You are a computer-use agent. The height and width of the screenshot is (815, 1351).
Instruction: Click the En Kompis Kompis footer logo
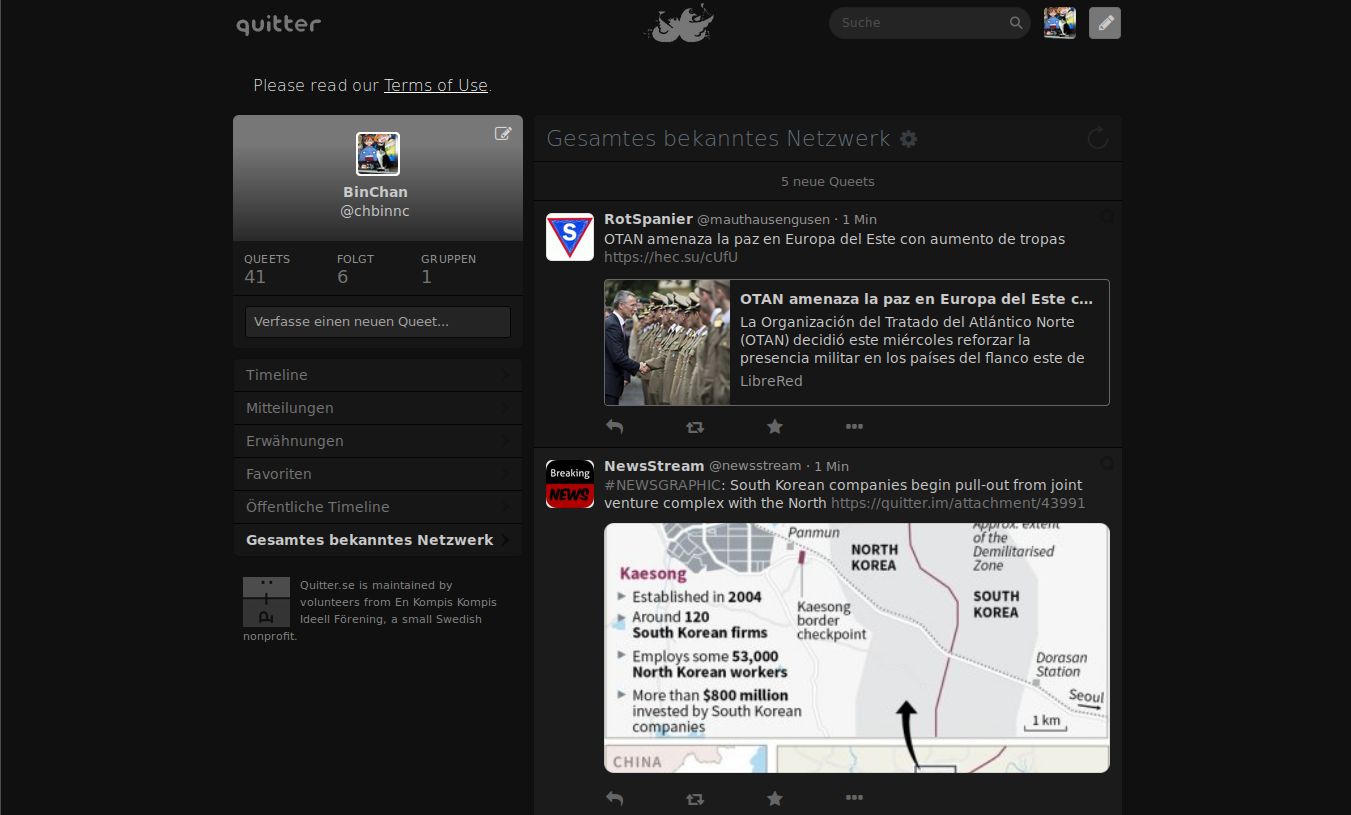tap(266, 602)
